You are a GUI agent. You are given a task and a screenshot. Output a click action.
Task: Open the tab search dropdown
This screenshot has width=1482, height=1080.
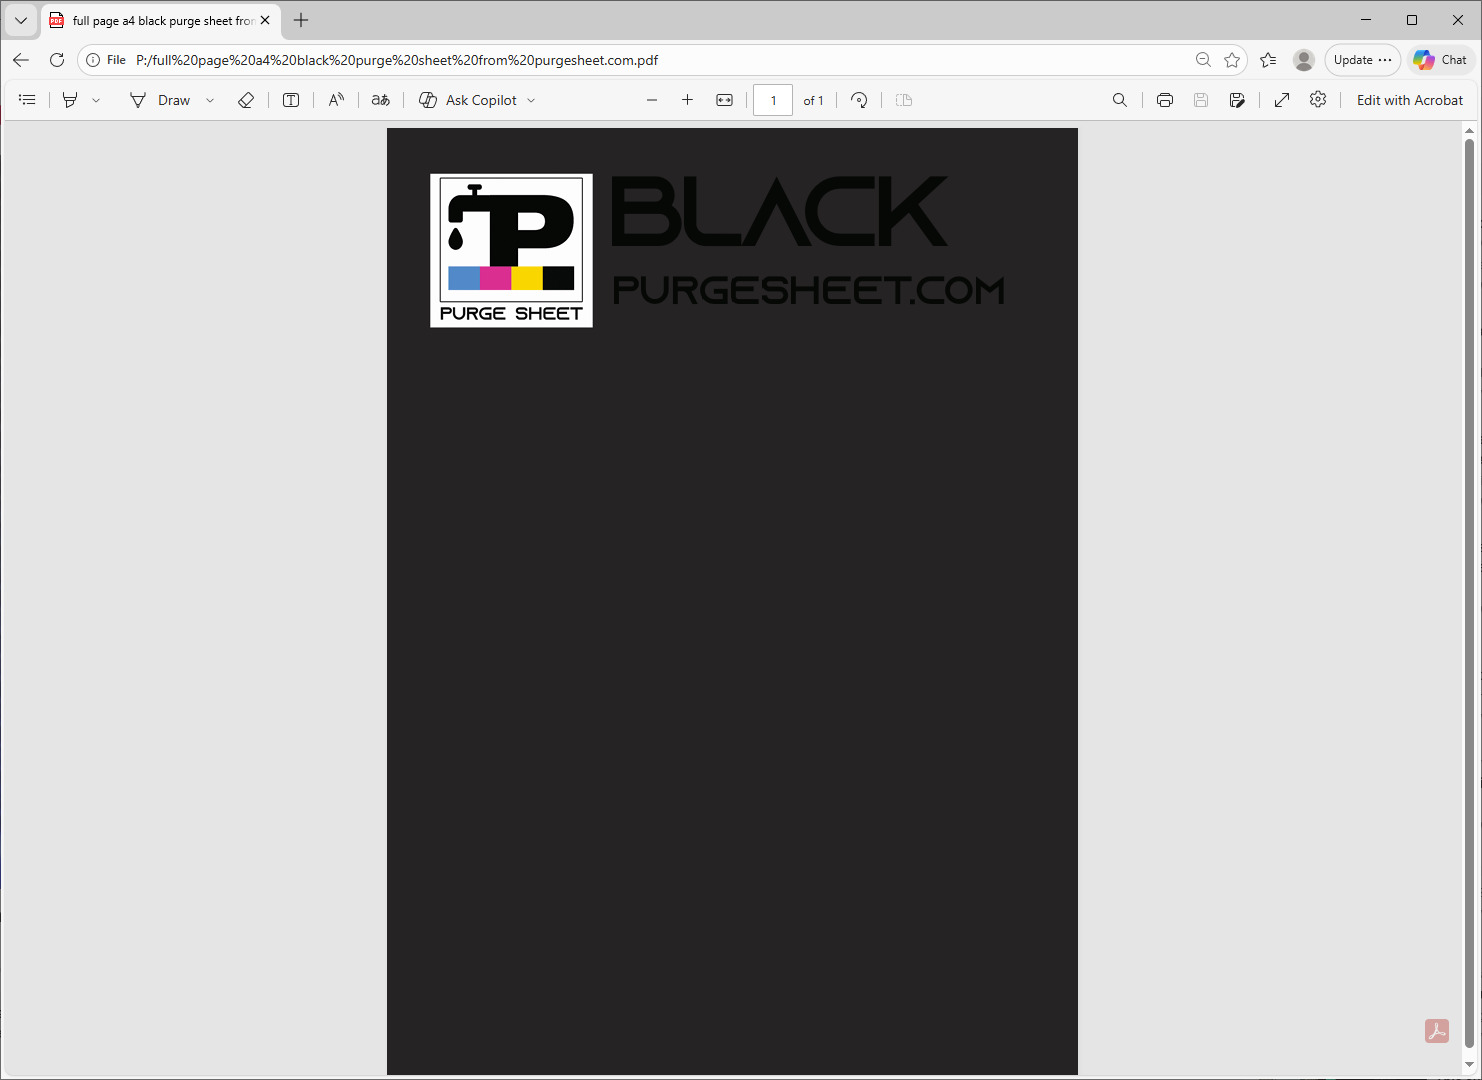(x=21, y=20)
